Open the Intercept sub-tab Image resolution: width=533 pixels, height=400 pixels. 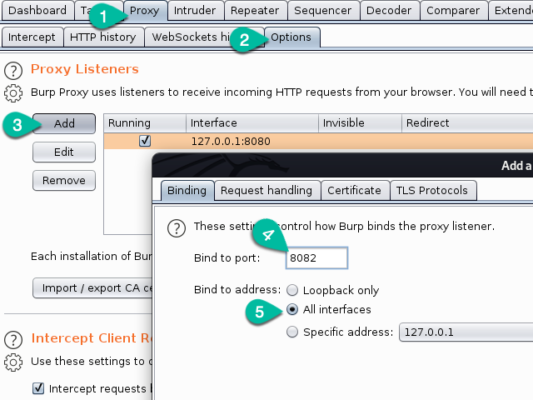(32, 37)
